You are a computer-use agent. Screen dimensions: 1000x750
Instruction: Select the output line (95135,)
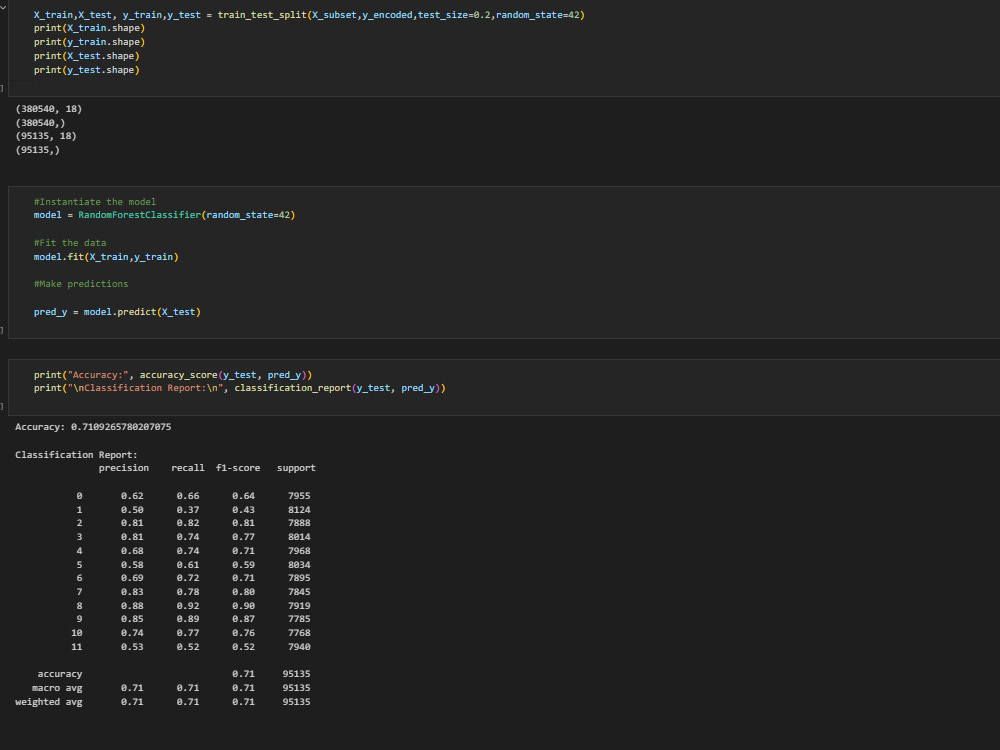click(38, 150)
